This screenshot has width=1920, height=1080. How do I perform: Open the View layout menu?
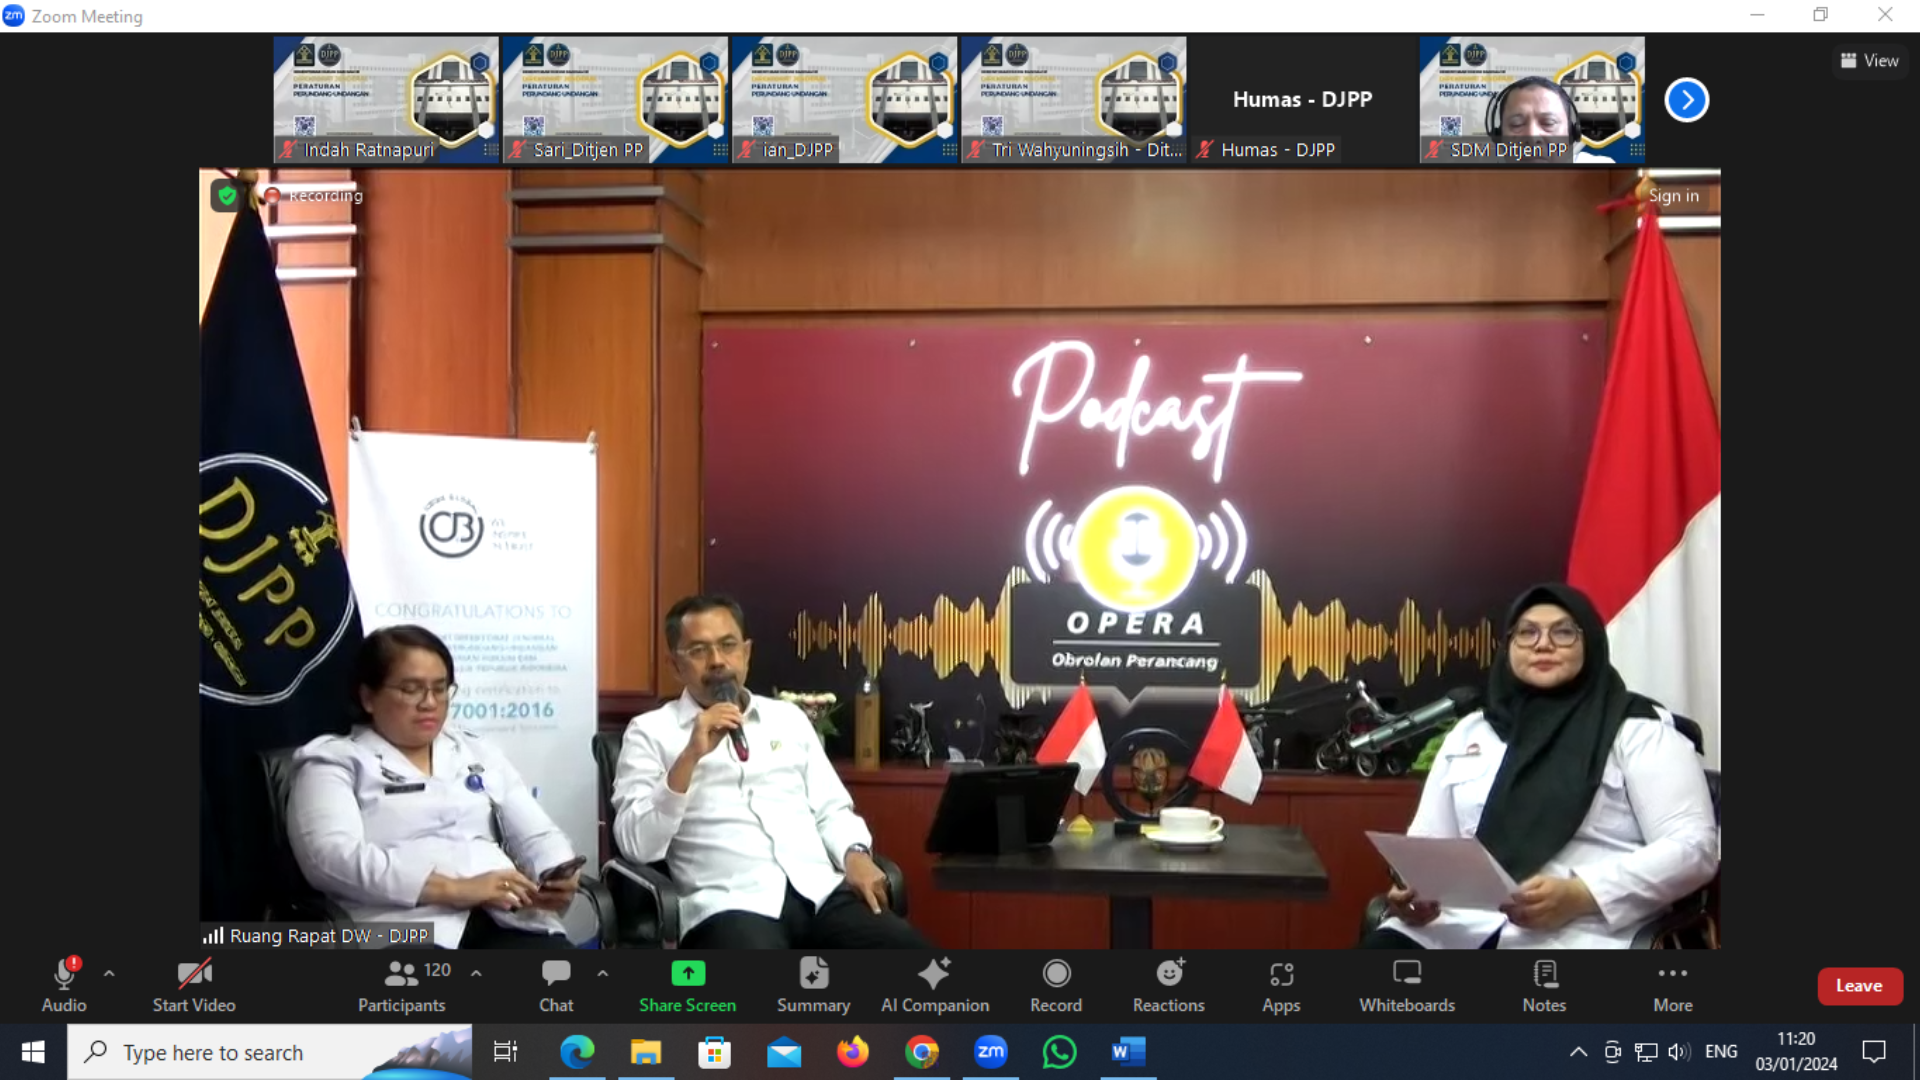point(1869,61)
